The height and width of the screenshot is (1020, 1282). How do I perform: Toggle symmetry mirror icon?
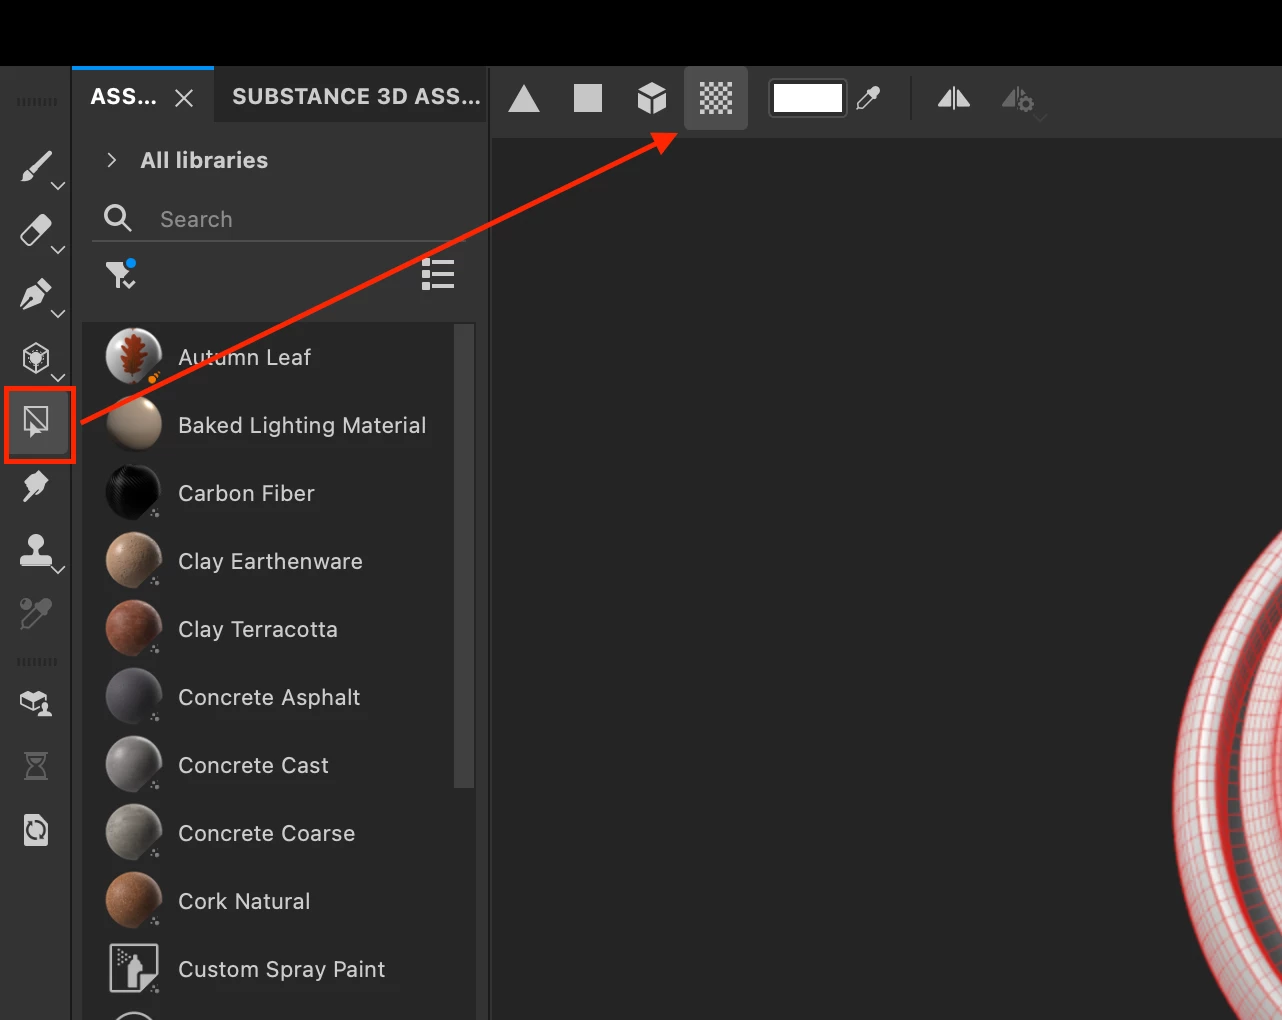[954, 98]
